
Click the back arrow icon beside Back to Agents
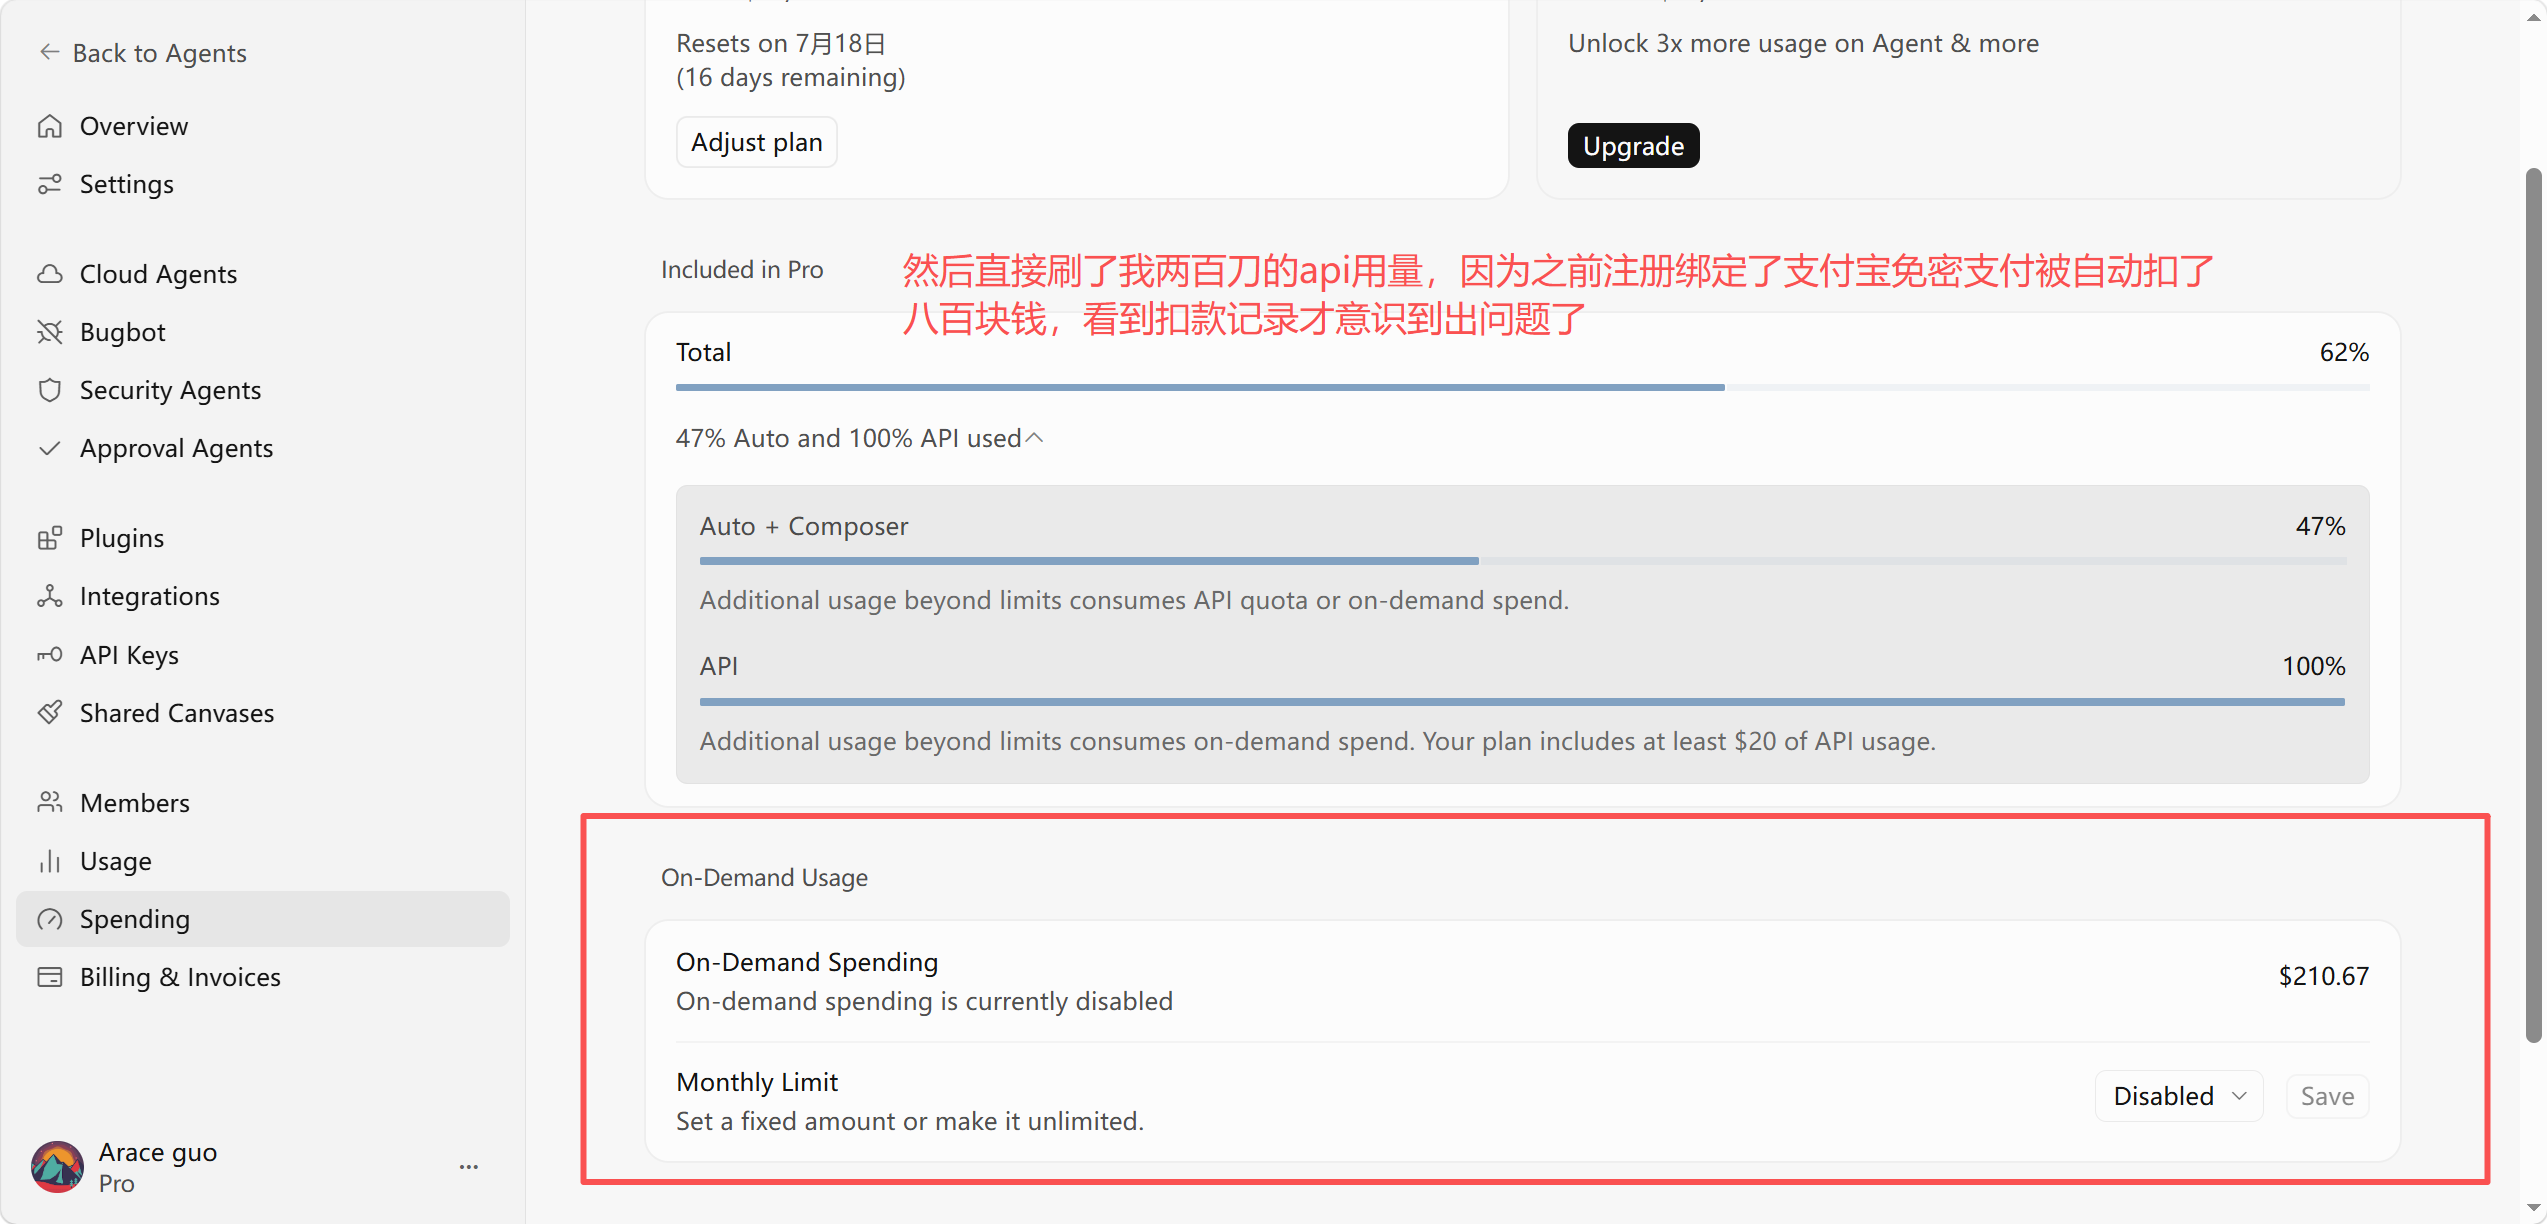(x=49, y=52)
